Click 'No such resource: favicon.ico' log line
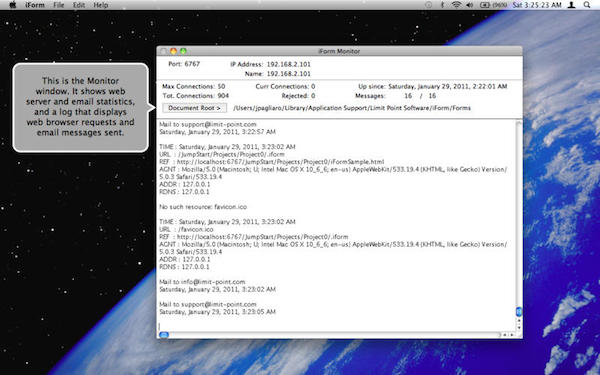 tap(203, 207)
